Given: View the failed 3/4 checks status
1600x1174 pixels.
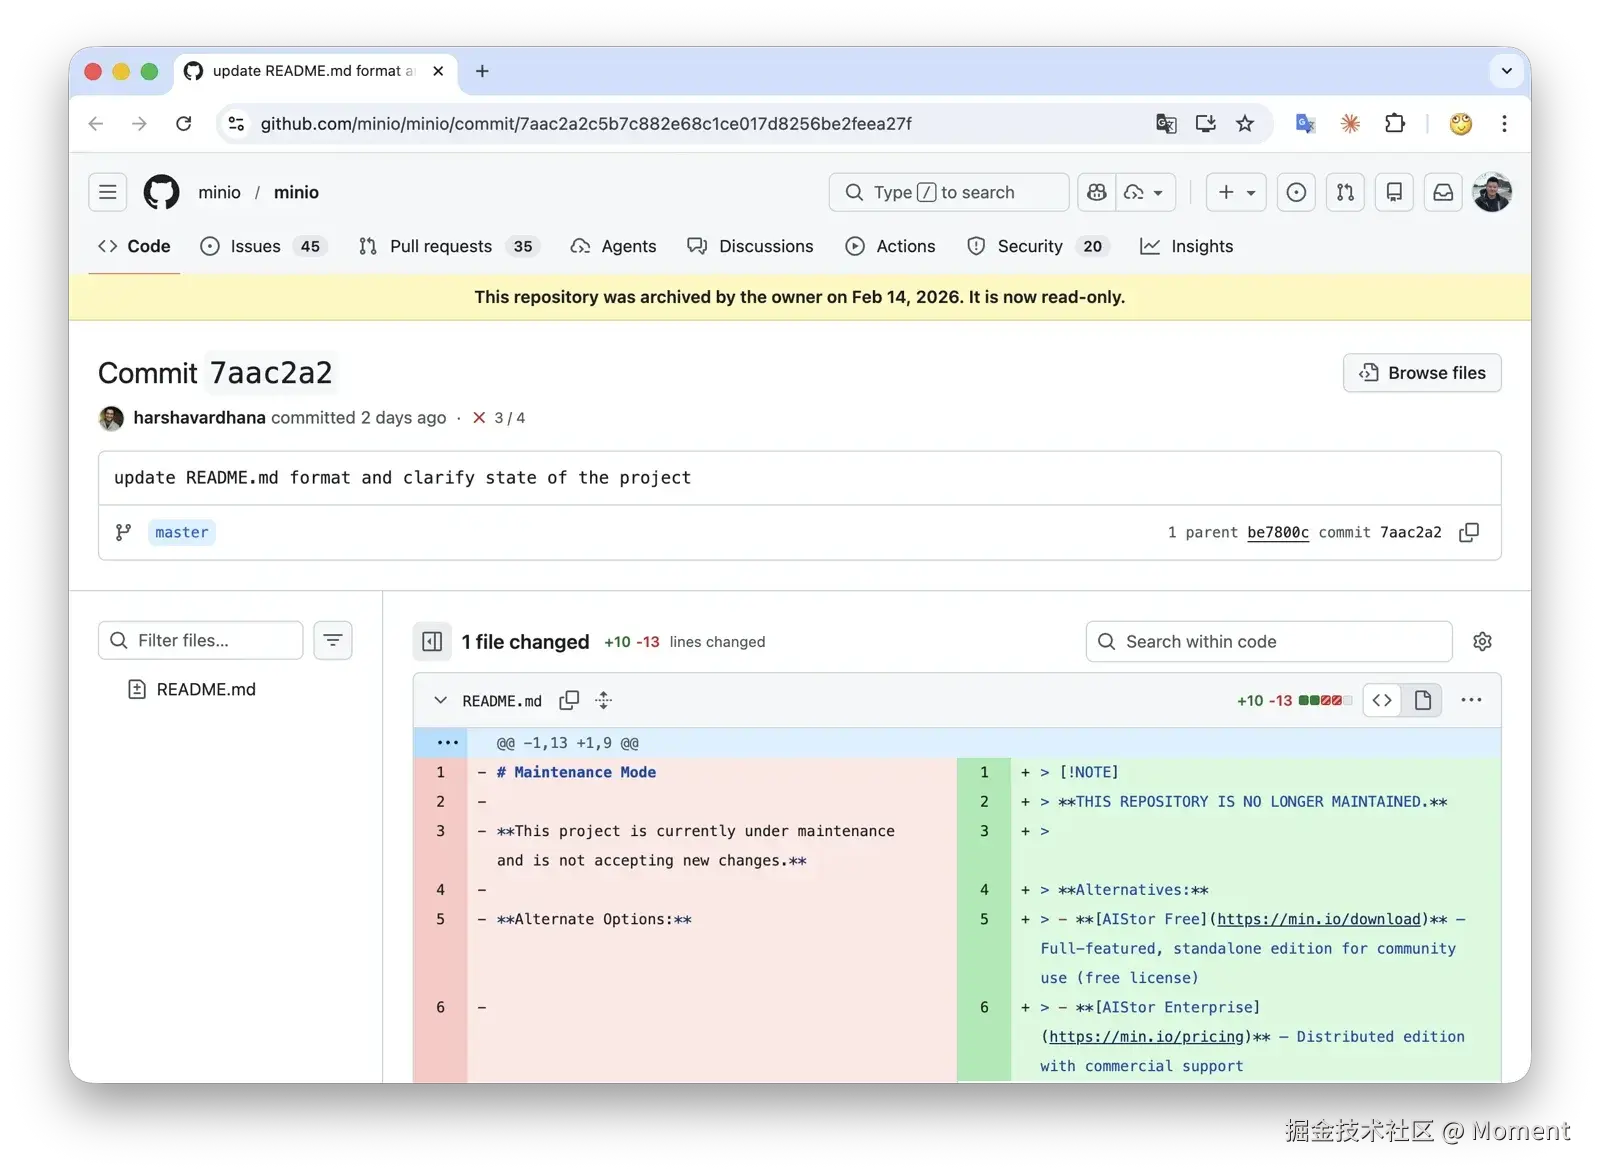Looking at the screenshot, I should point(499,418).
